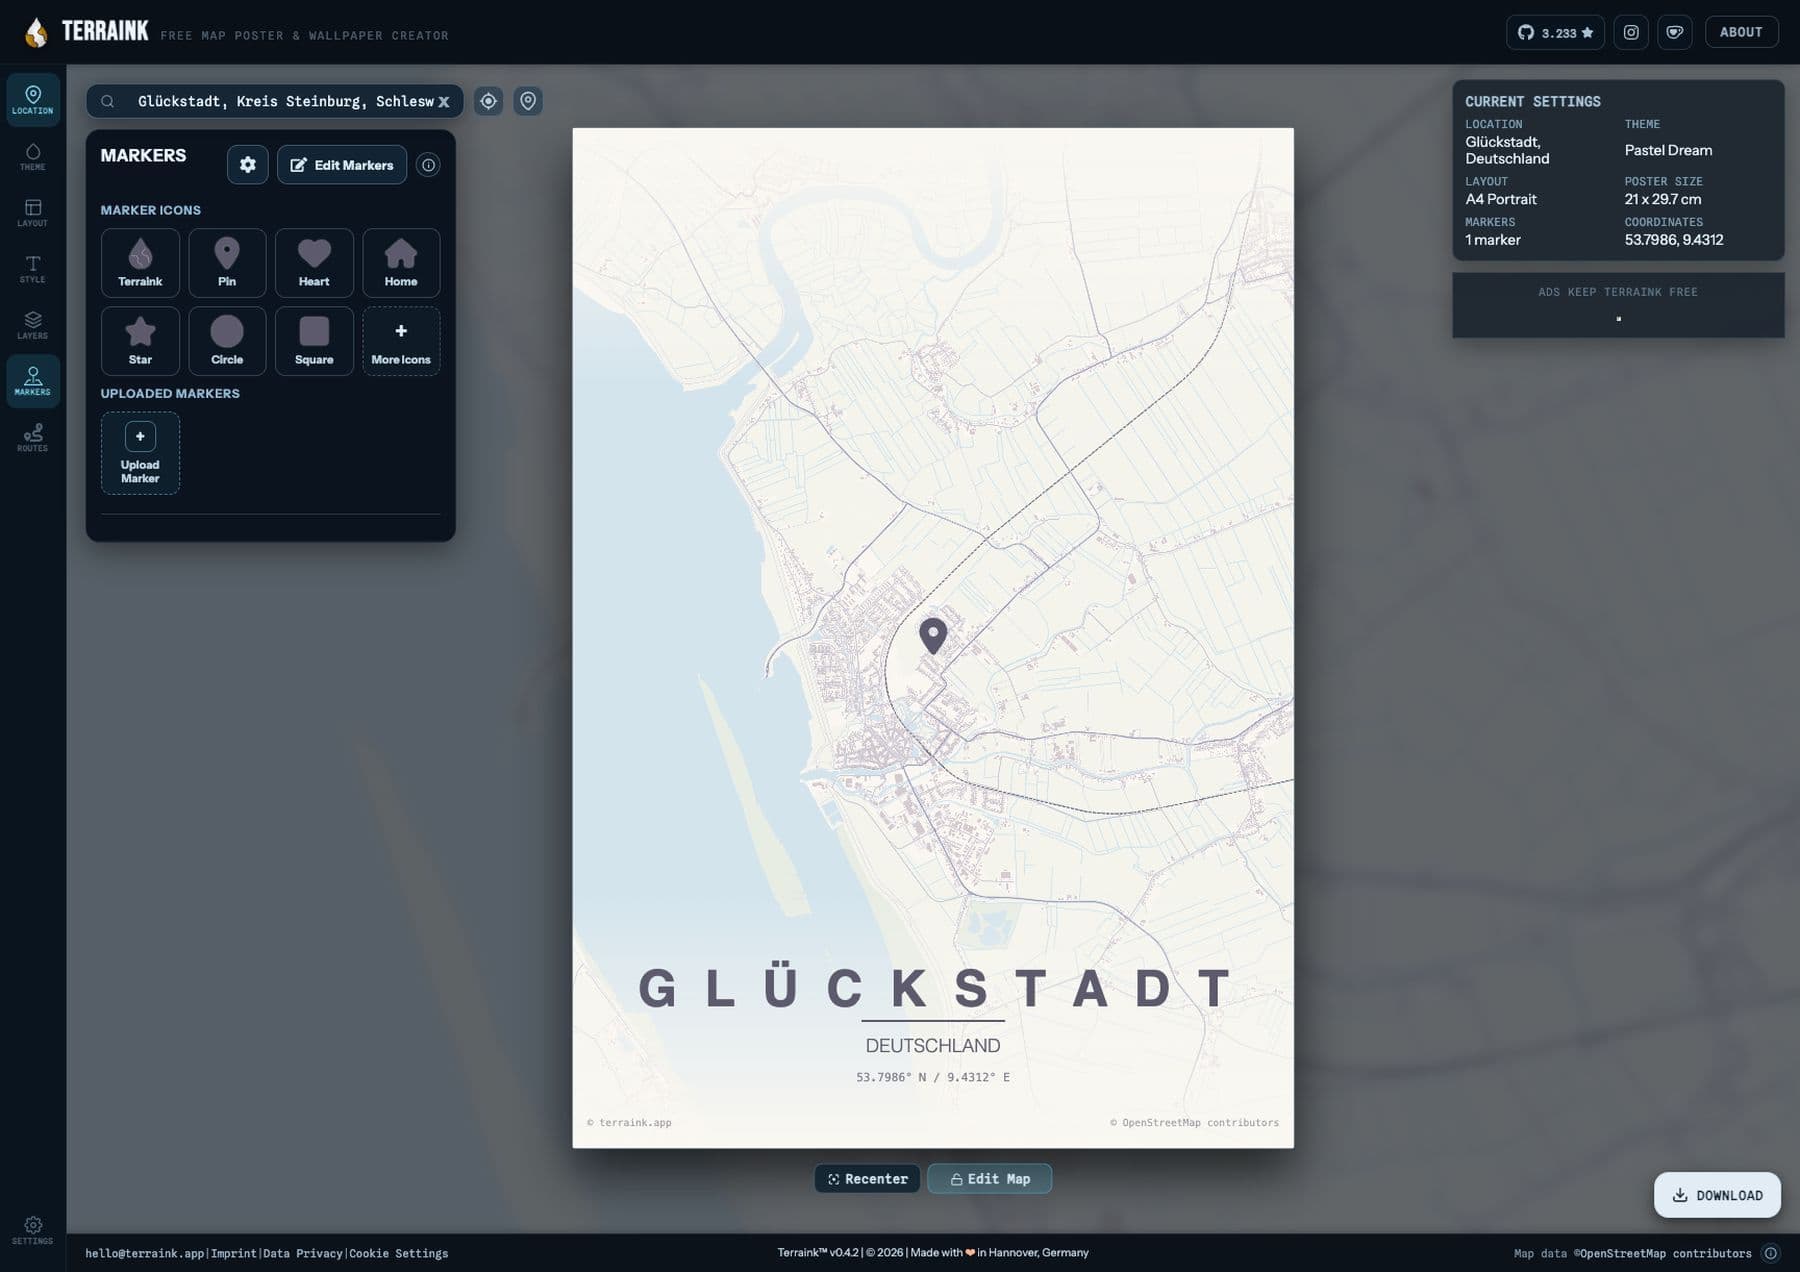Click the Edit Markers button
Image resolution: width=1800 pixels, height=1272 pixels.
[x=342, y=165]
